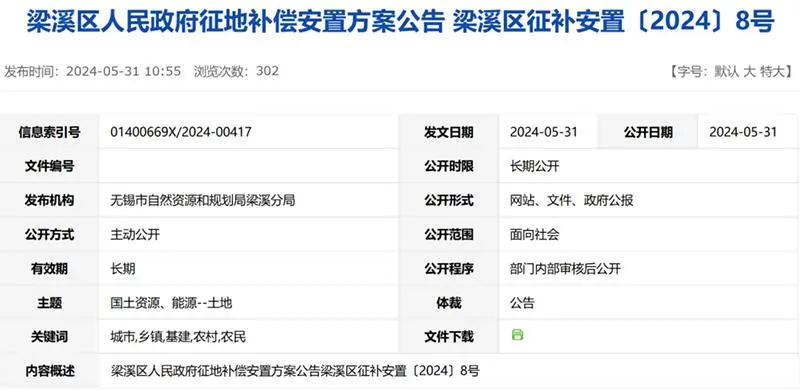Select the 主动公开 value

tap(135, 234)
